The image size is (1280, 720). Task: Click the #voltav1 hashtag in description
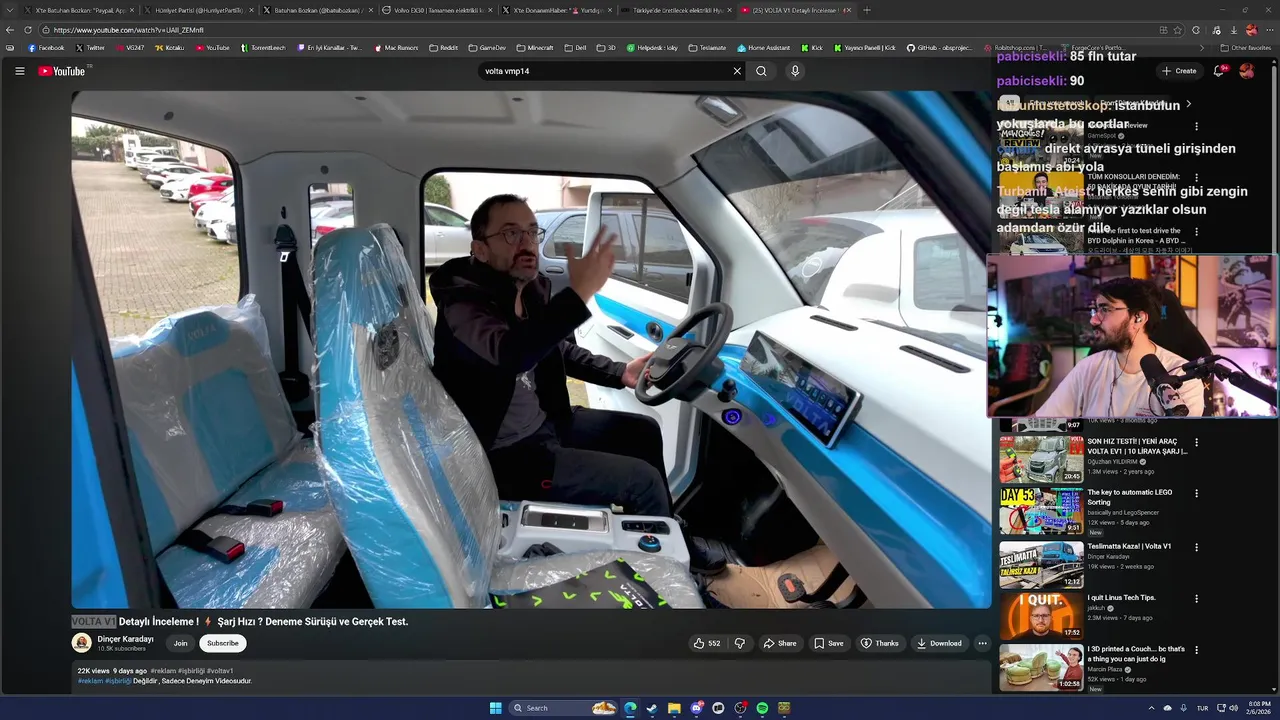(x=220, y=671)
